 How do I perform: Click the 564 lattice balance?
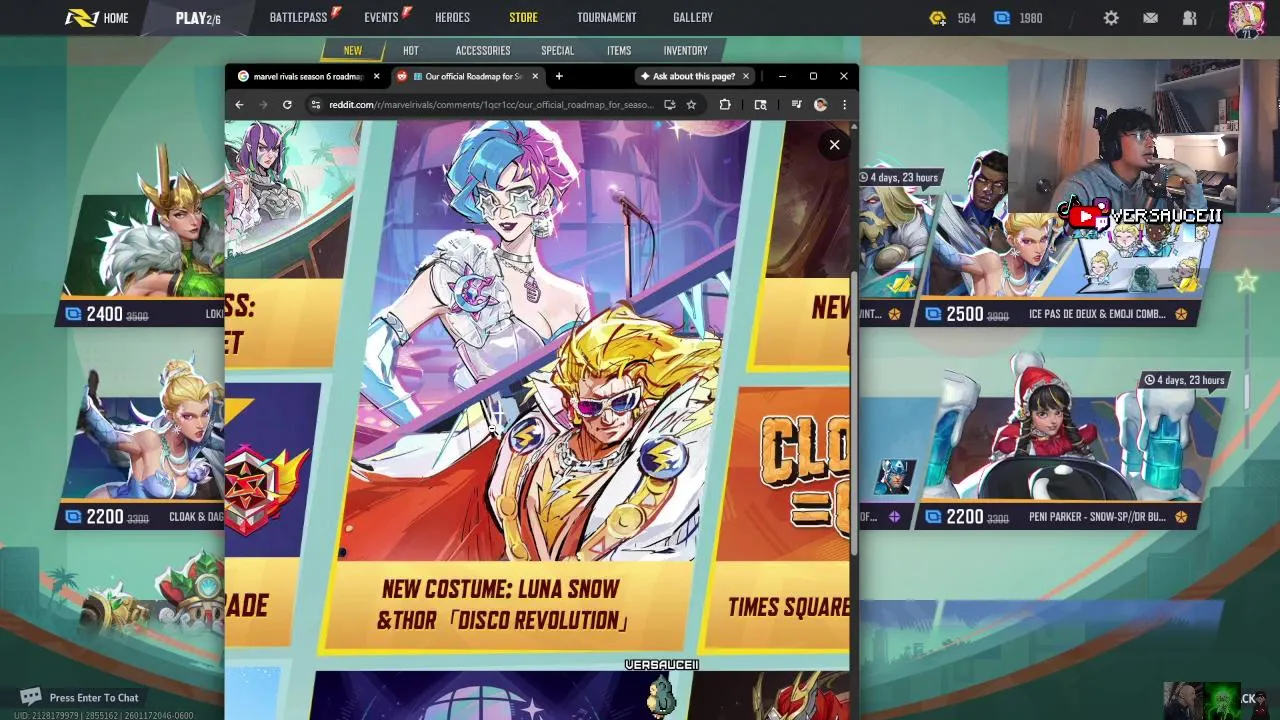[966, 18]
